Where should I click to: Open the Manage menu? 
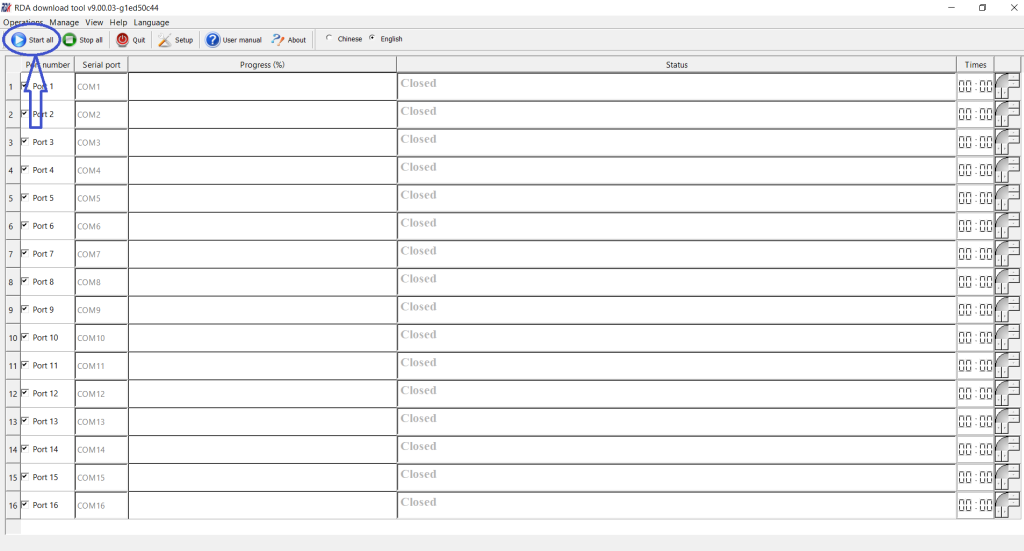tap(64, 22)
